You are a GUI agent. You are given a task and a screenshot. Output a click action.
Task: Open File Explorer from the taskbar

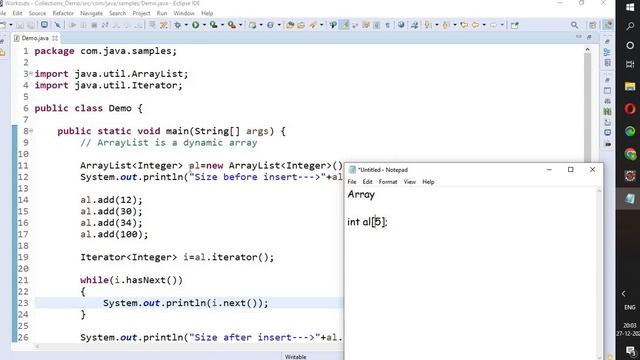pyautogui.click(x=630, y=86)
